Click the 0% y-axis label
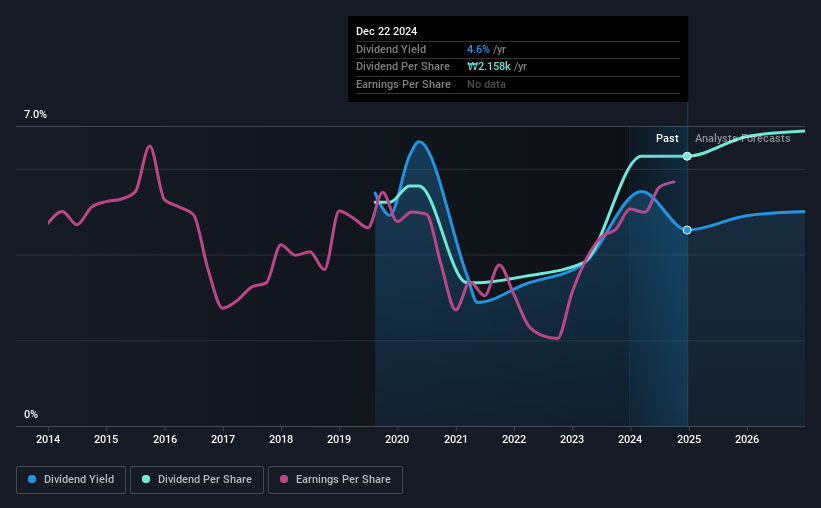The width and height of the screenshot is (821, 508). pyautogui.click(x=31, y=414)
